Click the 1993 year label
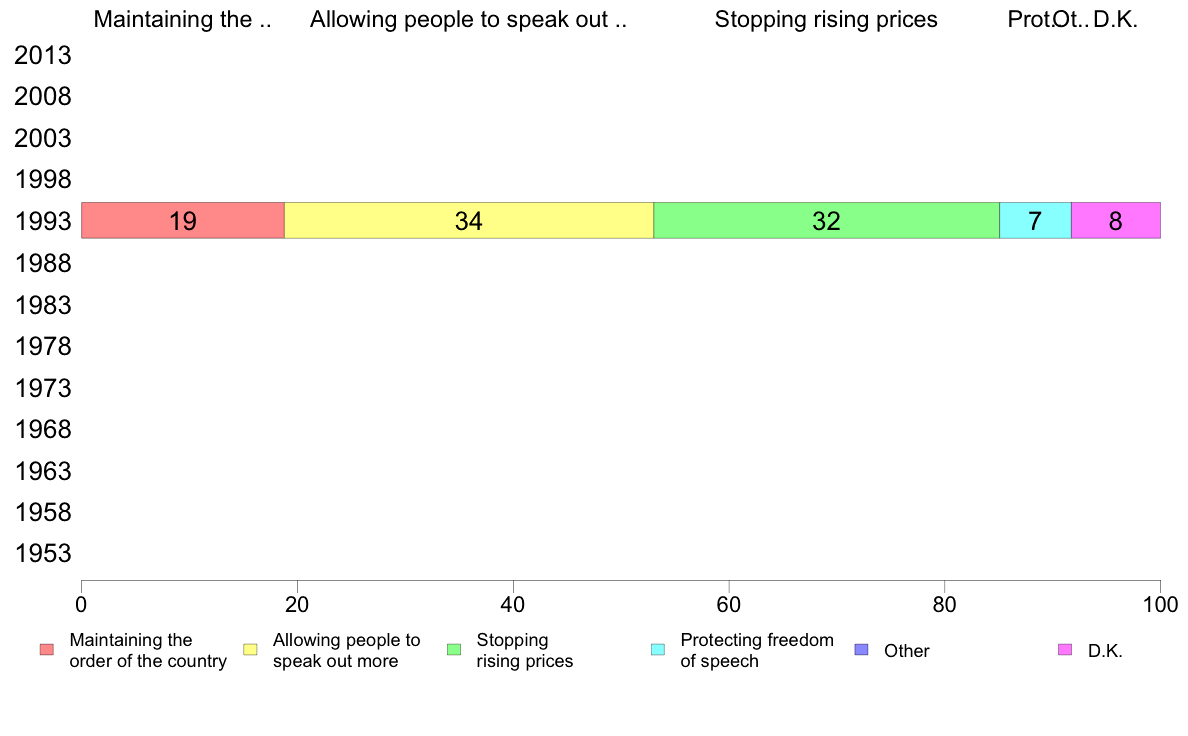1188x736 pixels. pyautogui.click(x=43, y=221)
